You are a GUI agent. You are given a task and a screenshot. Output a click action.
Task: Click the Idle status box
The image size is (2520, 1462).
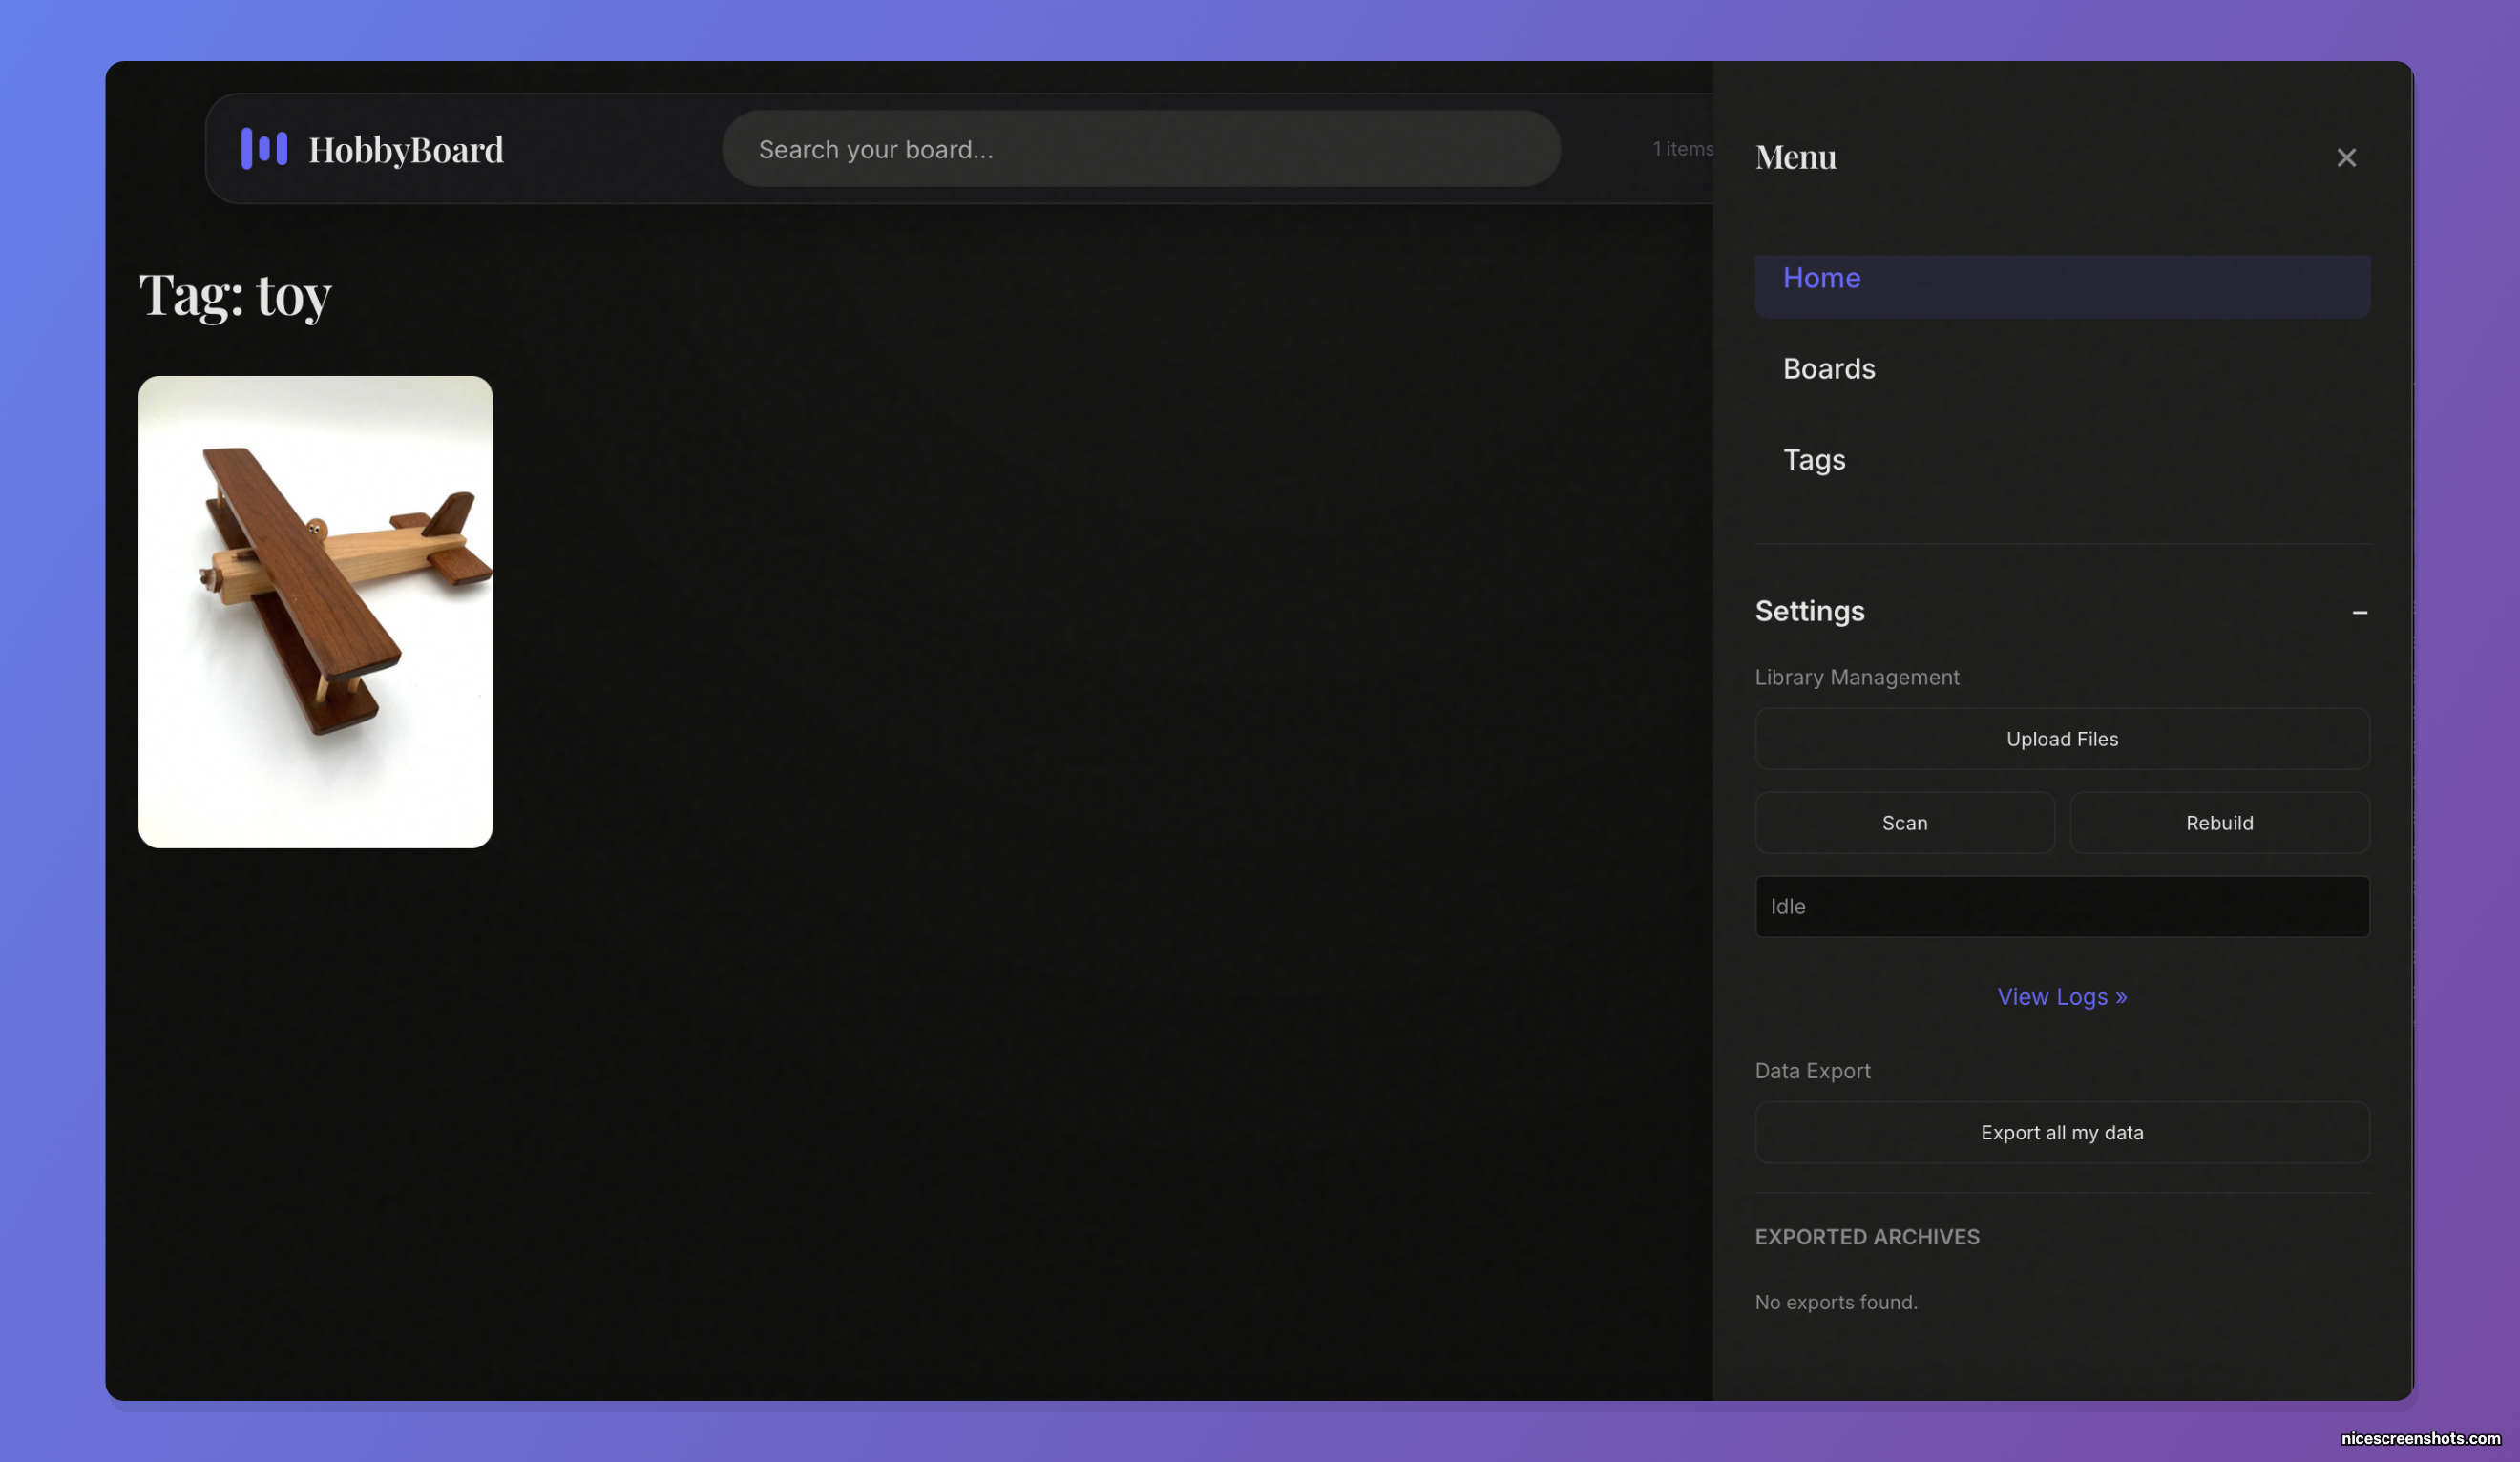pyautogui.click(x=2061, y=907)
